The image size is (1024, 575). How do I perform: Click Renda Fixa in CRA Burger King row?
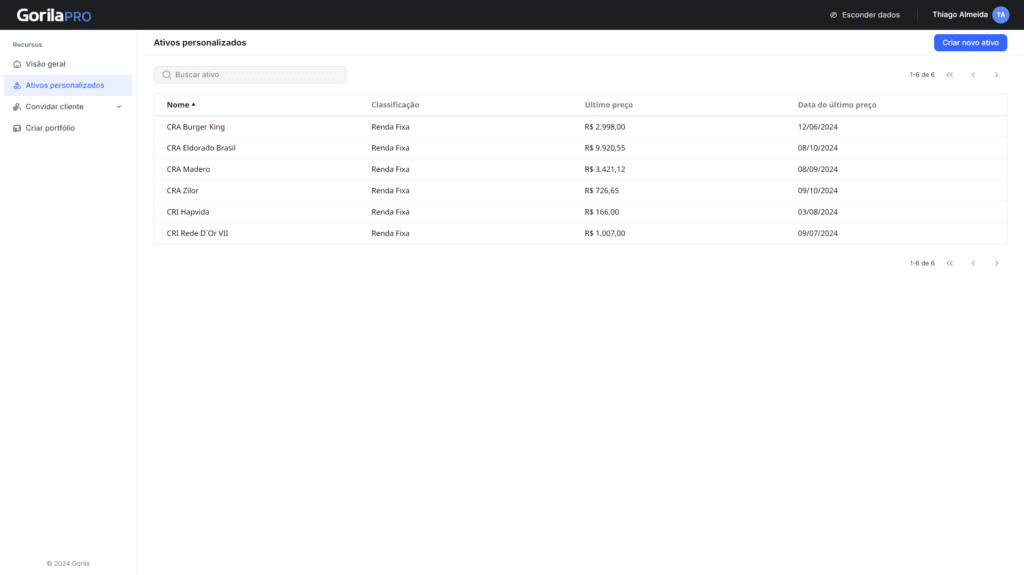click(x=391, y=127)
